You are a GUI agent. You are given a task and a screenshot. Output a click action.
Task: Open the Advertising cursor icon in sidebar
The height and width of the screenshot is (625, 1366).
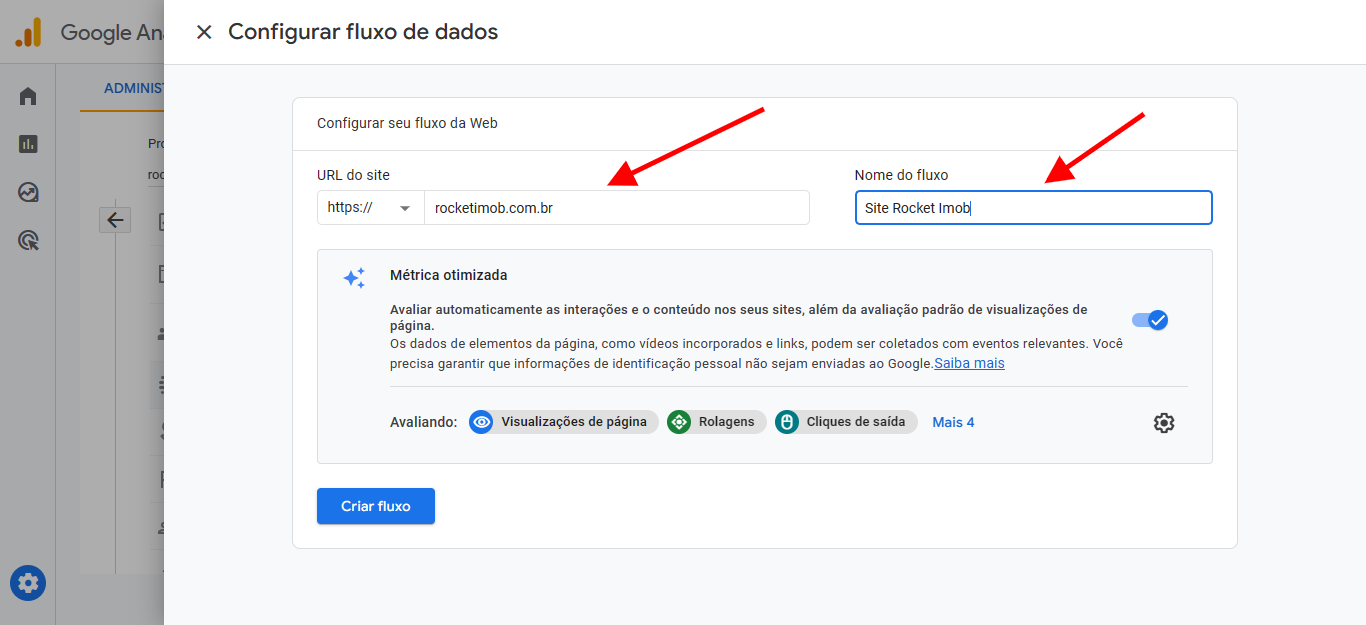(x=28, y=240)
